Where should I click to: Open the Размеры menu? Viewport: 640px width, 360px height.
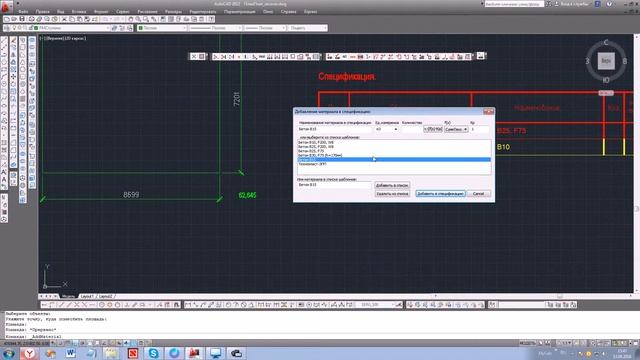(173, 11)
